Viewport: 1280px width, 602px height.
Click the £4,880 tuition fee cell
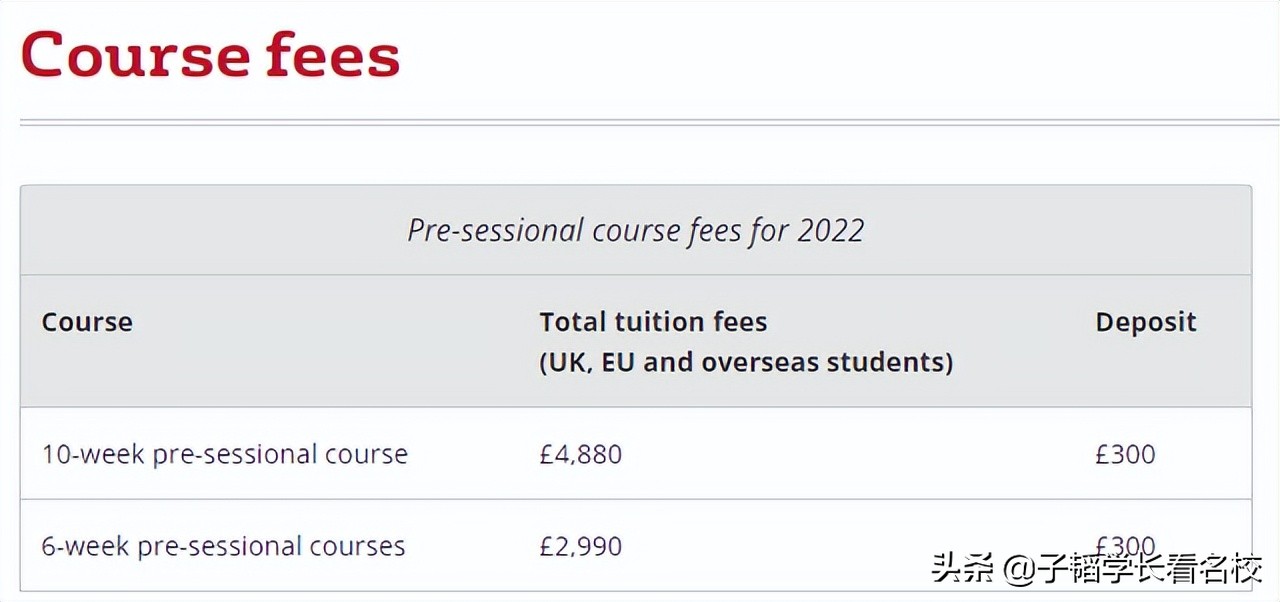(580, 454)
